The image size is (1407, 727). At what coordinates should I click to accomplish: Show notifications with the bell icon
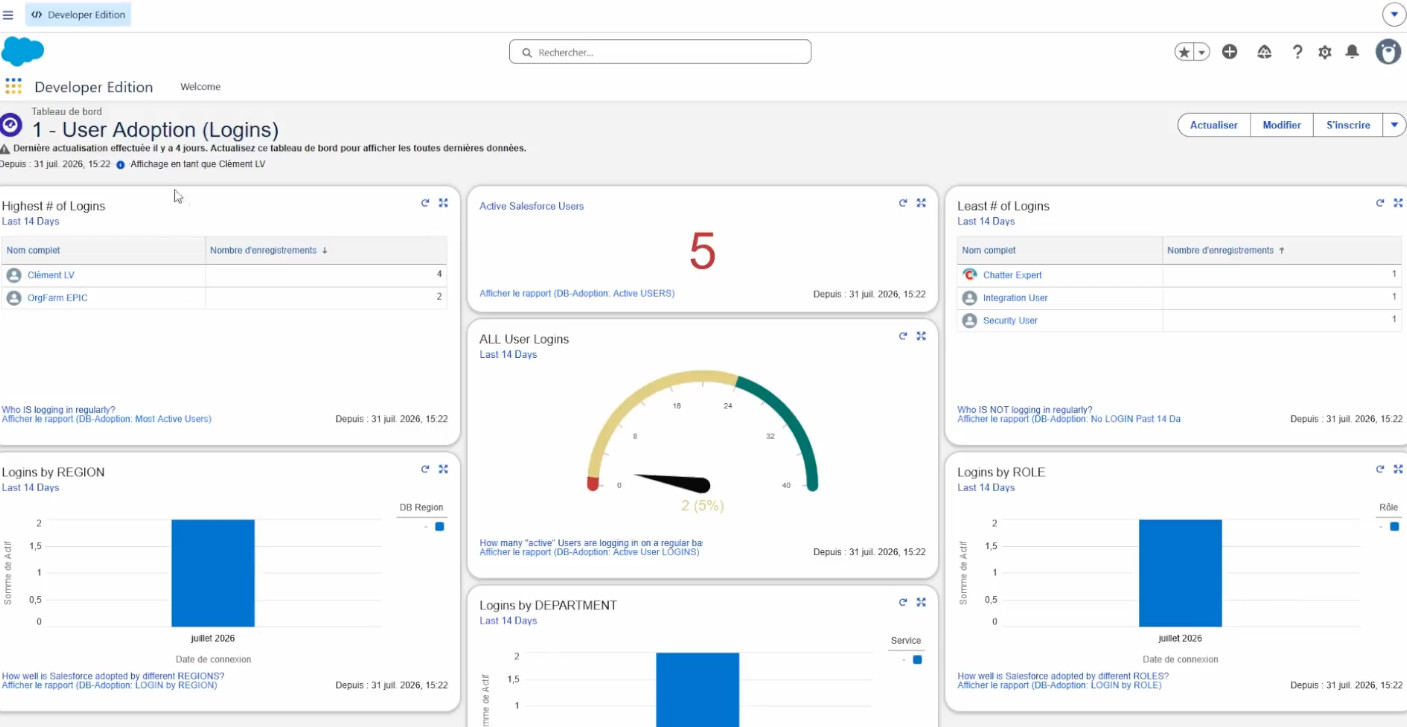tap(1352, 52)
